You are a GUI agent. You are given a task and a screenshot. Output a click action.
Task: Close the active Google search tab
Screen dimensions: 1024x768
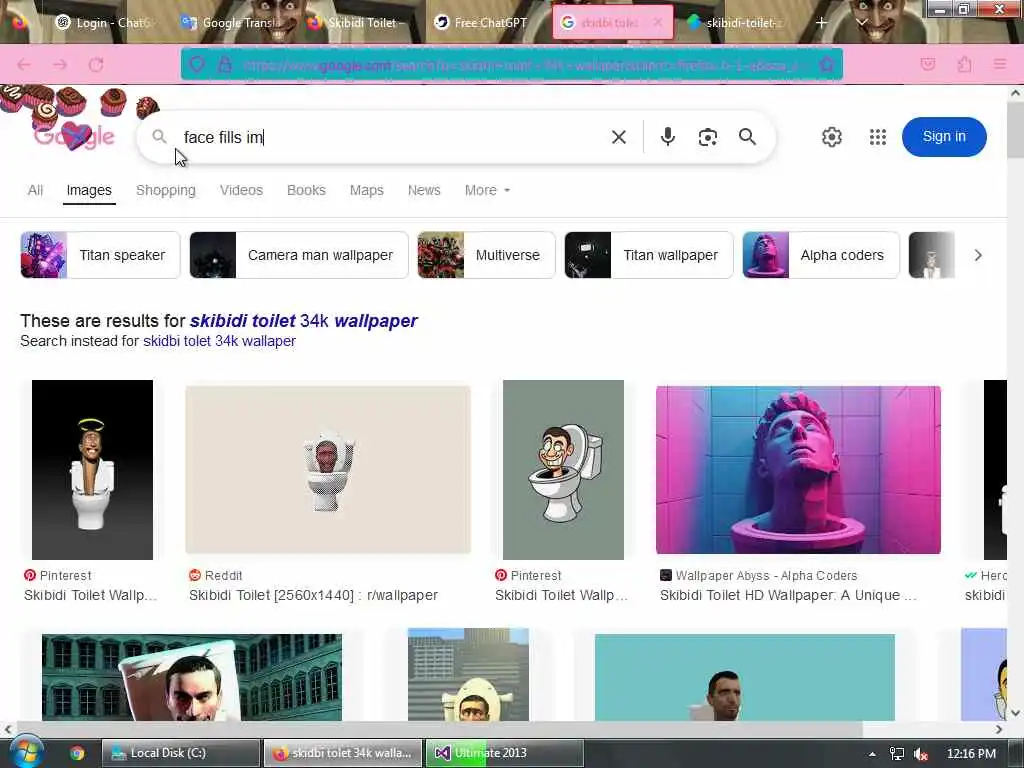[658, 23]
